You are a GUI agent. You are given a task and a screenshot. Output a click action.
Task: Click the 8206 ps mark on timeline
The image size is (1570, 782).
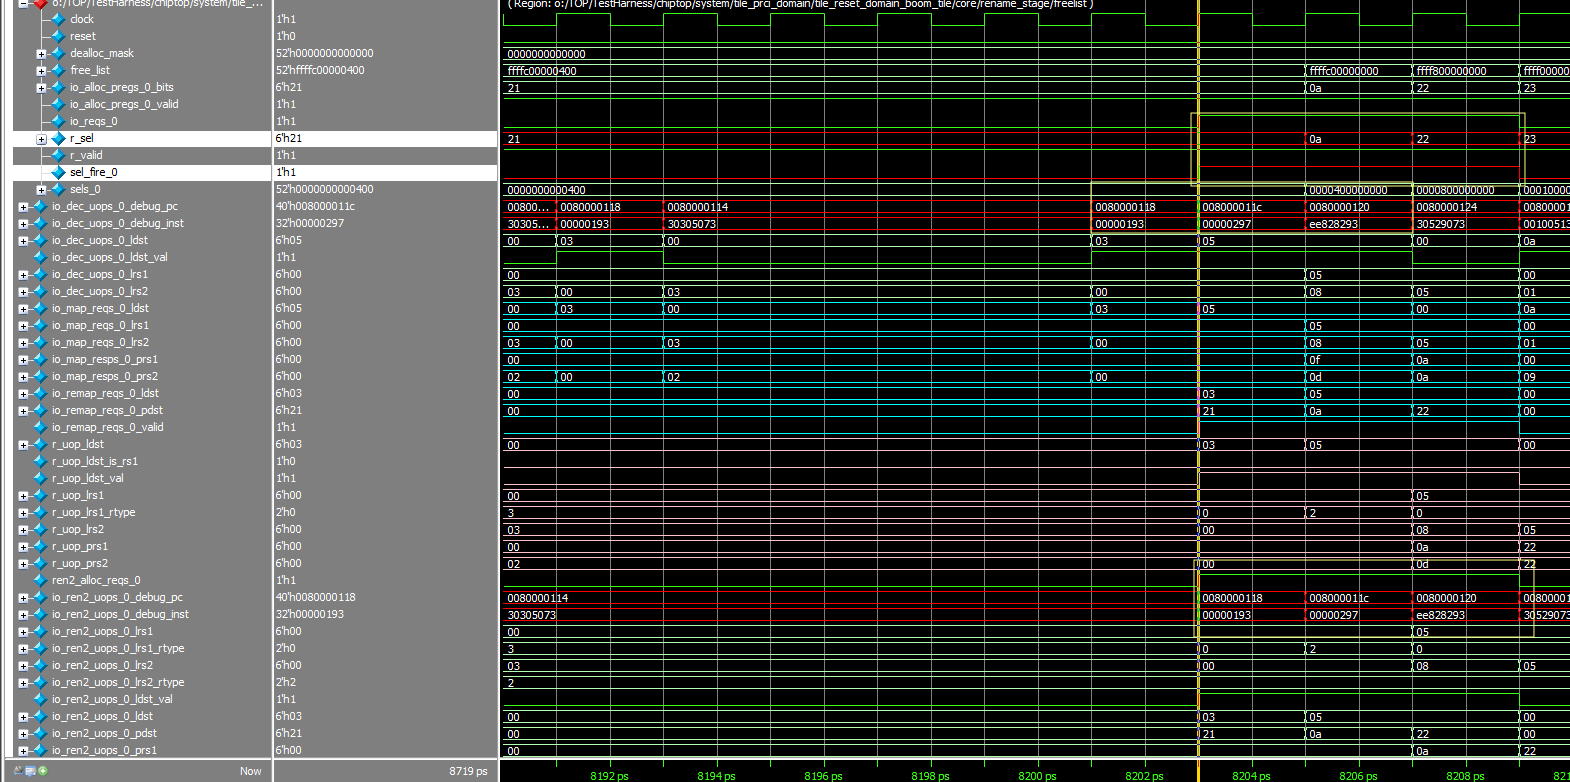pyautogui.click(x=1358, y=776)
